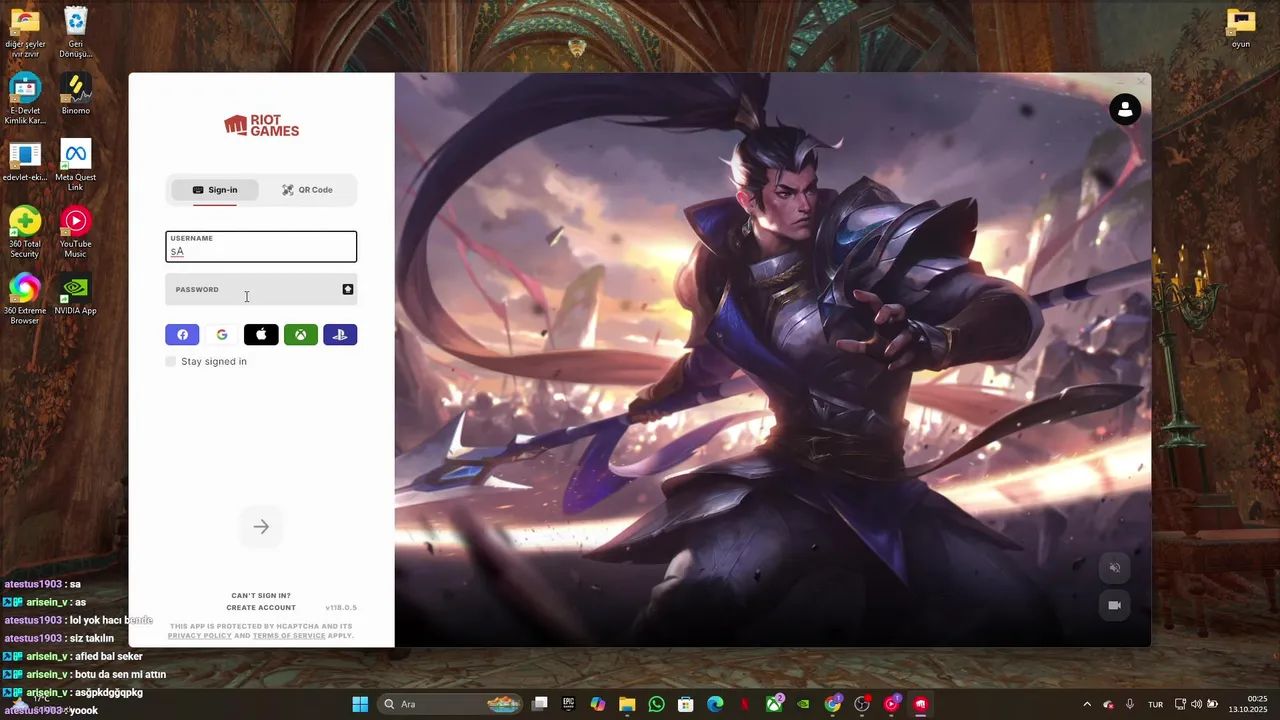Image resolution: width=1280 pixels, height=720 pixels.
Task: Select the edevlet-eki desktop file
Action: click(x=25, y=161)
